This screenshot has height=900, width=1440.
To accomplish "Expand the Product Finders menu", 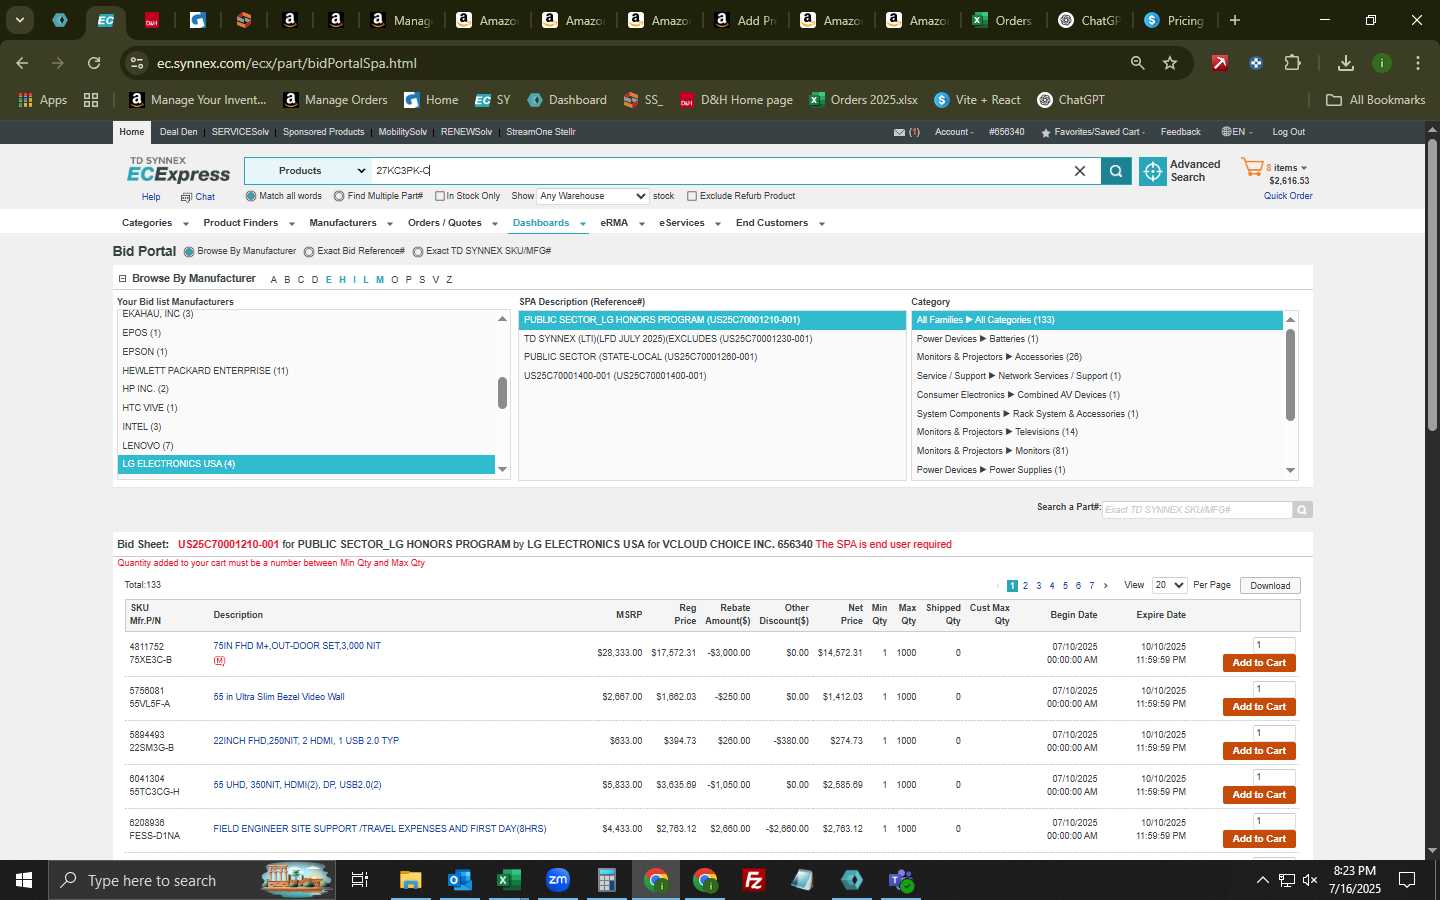I will (x=248, y=223).
